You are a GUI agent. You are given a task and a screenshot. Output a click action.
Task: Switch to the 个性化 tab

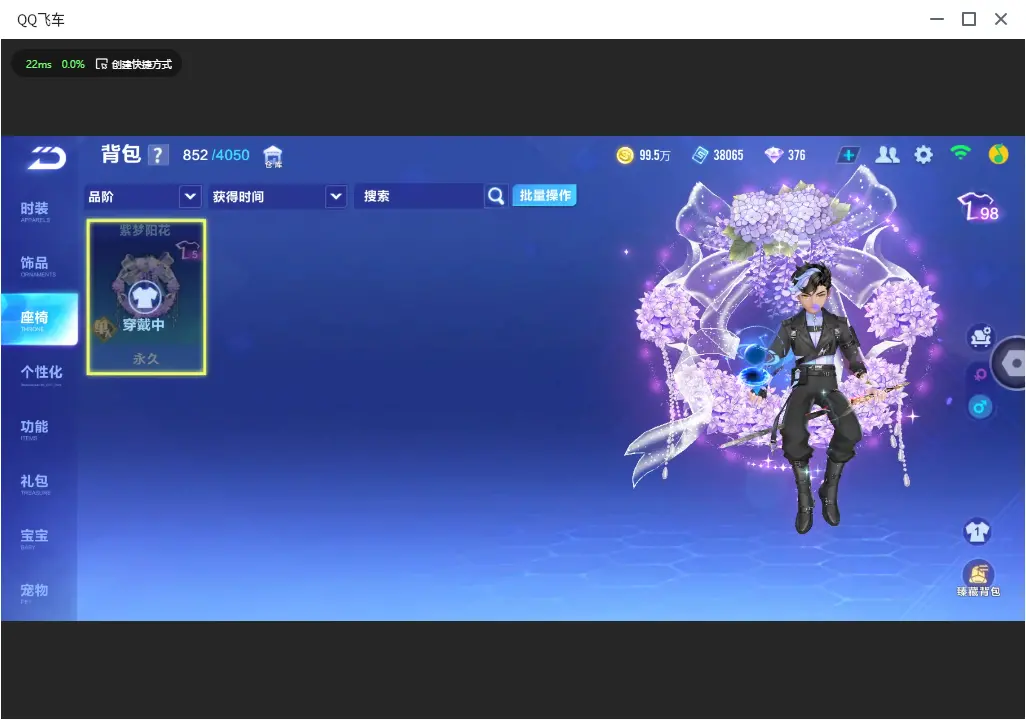click(41, 374)
